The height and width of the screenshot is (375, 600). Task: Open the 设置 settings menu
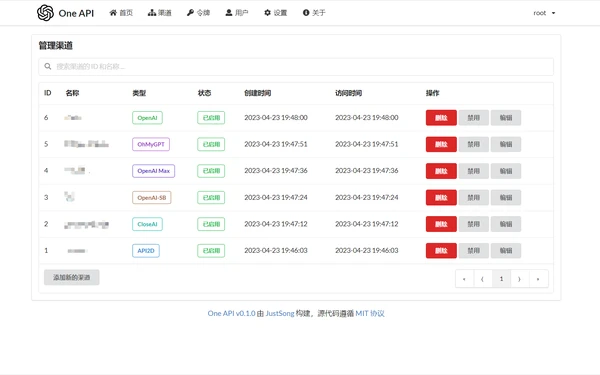tap(276, 13)
